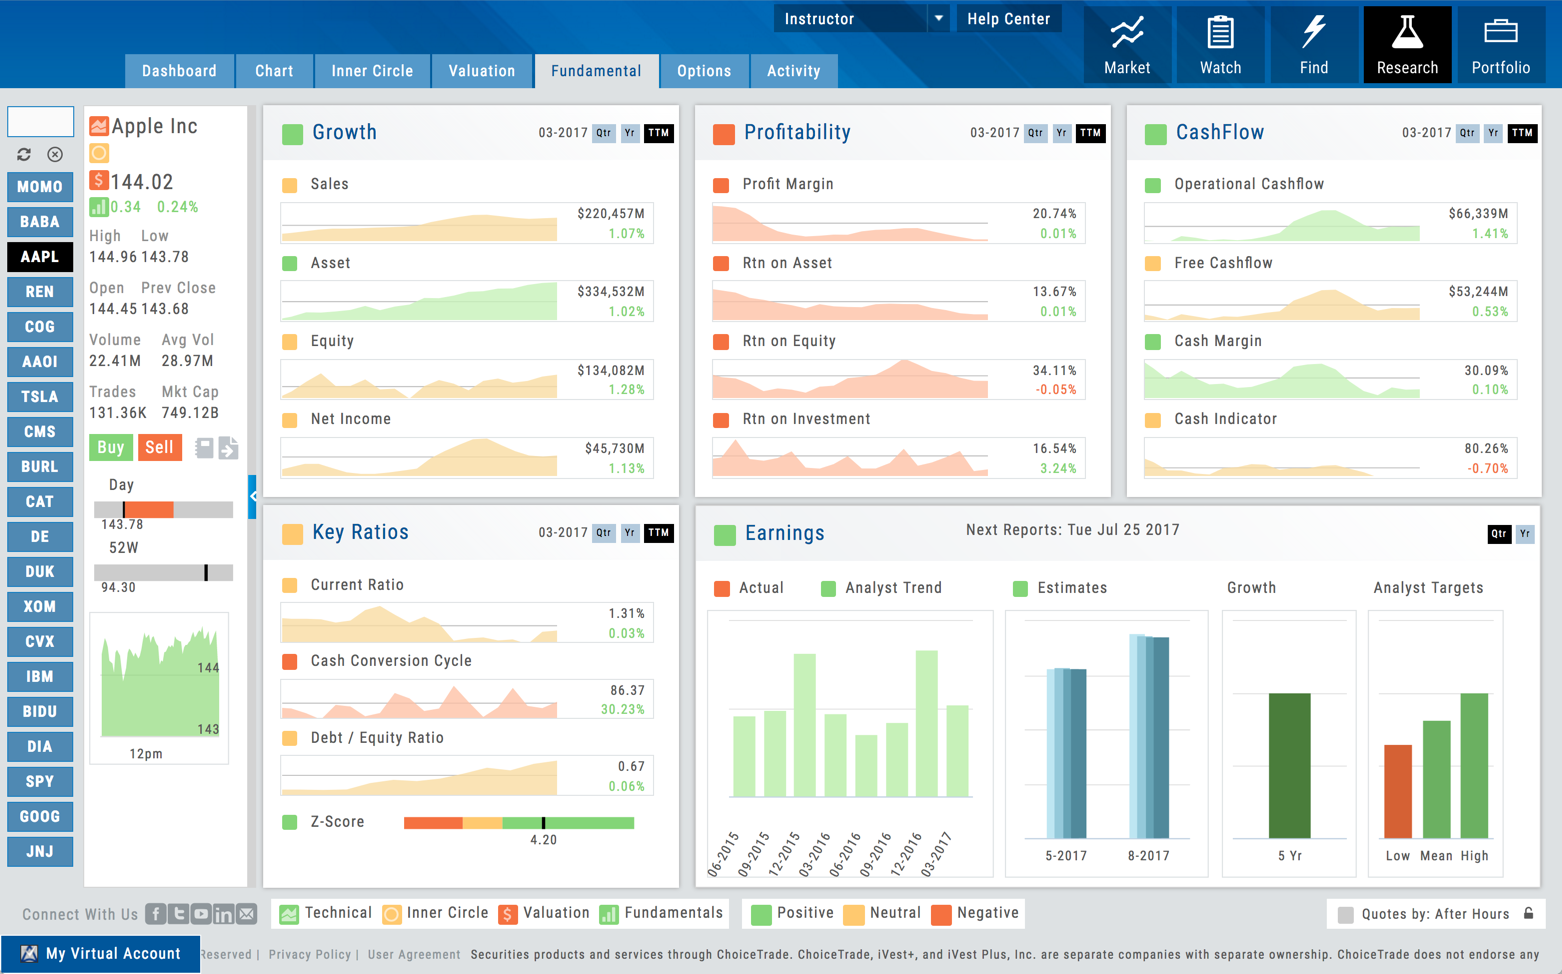Select BABA in the watchlist
Image resolution: width=1562 pixels, height=974 pixels.
40,222
